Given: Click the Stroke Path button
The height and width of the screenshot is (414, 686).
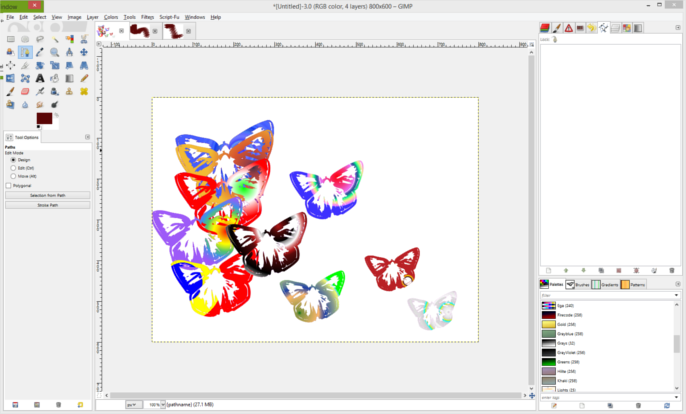Looking at the screenshot, I should click(48, 205).
